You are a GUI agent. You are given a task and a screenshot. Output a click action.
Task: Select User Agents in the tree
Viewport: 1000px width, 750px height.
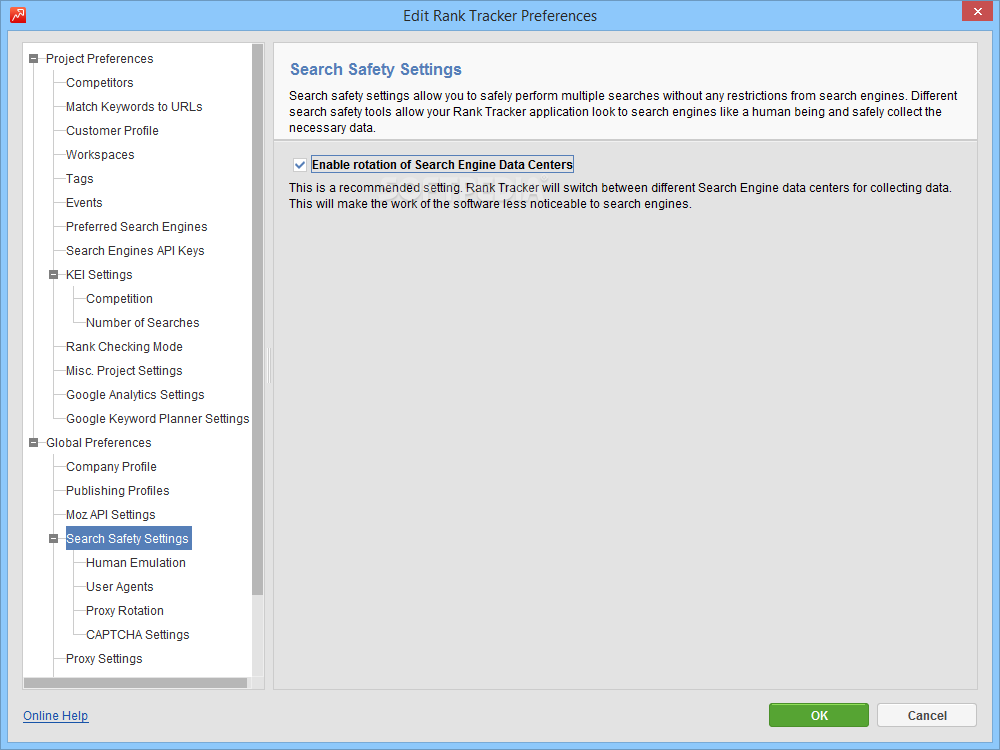pos(120,587)
